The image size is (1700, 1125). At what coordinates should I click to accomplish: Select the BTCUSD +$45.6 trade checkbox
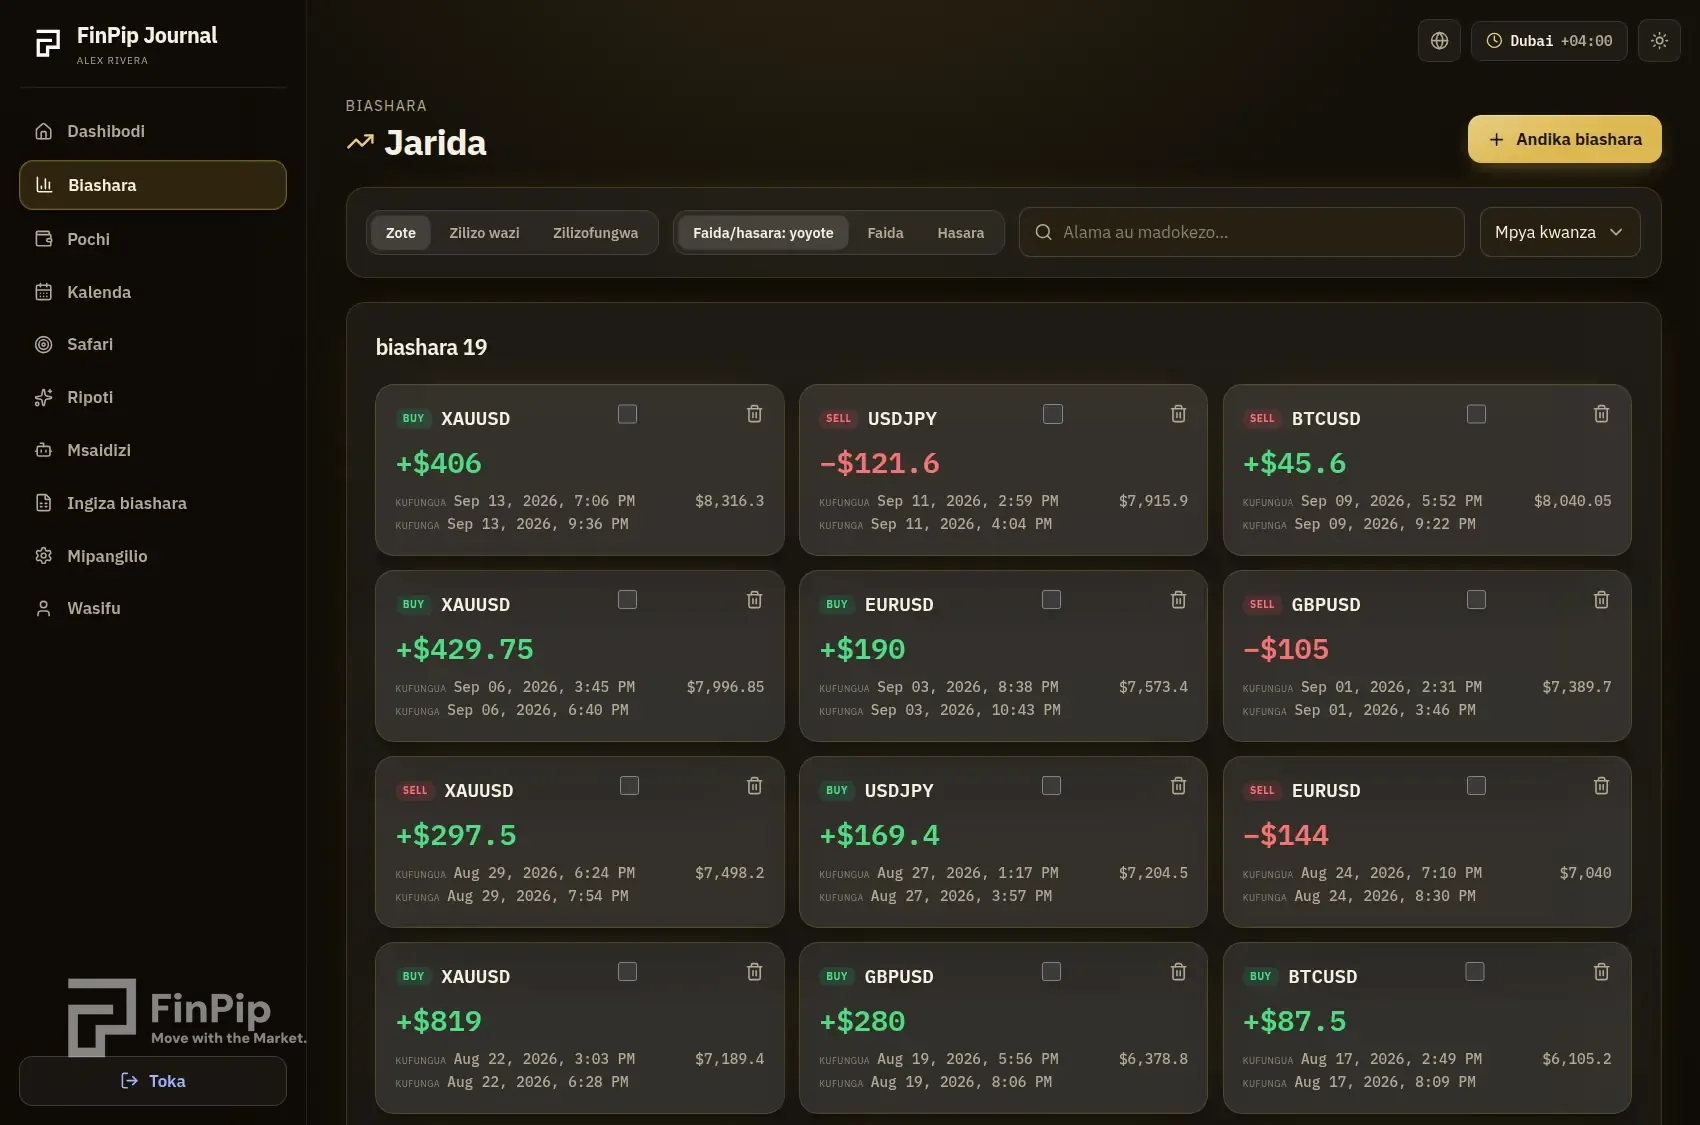click(1476, 414)
